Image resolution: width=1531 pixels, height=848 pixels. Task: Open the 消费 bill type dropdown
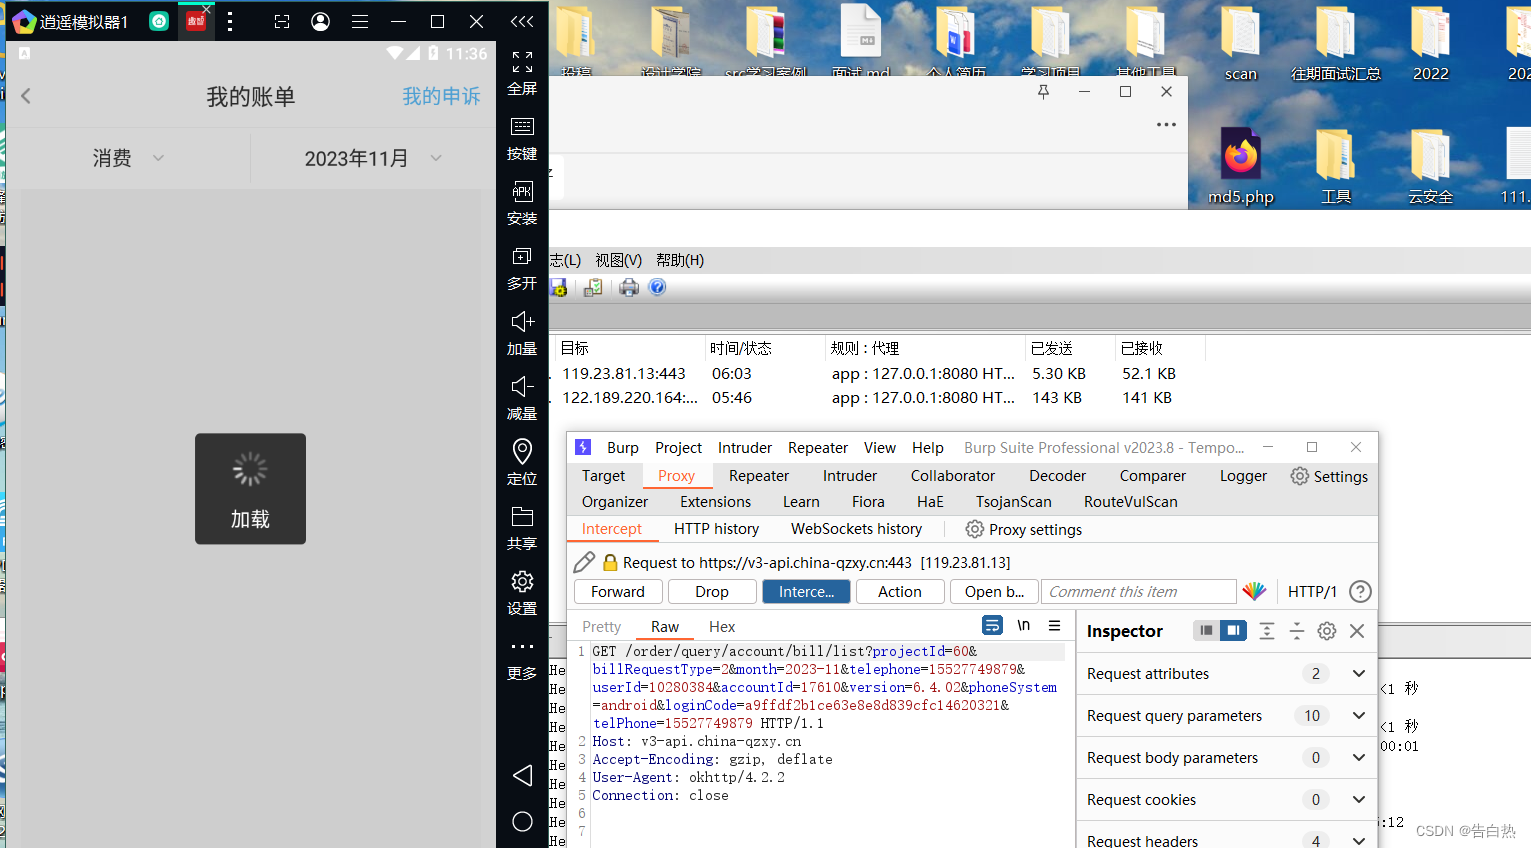tap(128, 158)
